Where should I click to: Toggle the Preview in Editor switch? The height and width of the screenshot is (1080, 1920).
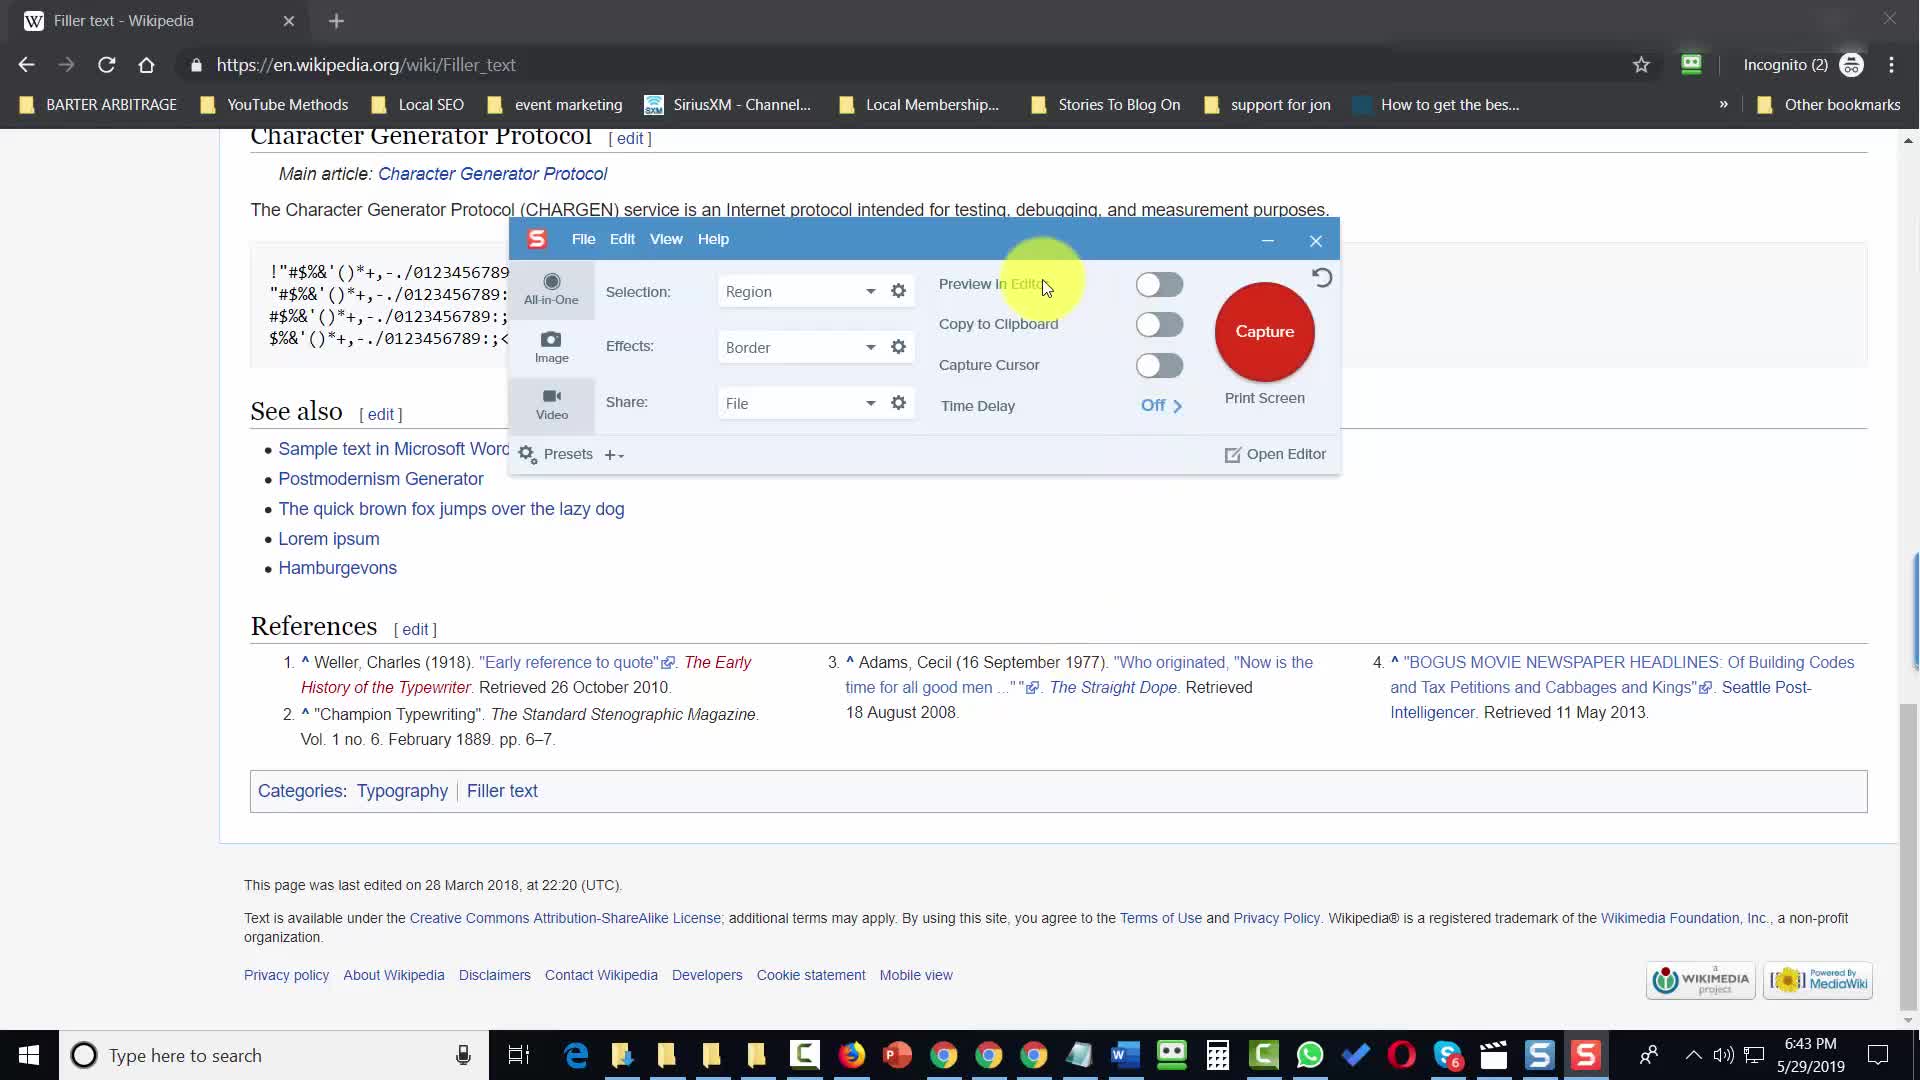coord(1159,285)
